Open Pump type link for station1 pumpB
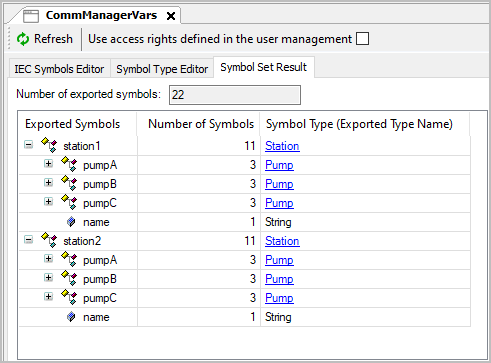The image size is (491, 363). click(279, 184)
